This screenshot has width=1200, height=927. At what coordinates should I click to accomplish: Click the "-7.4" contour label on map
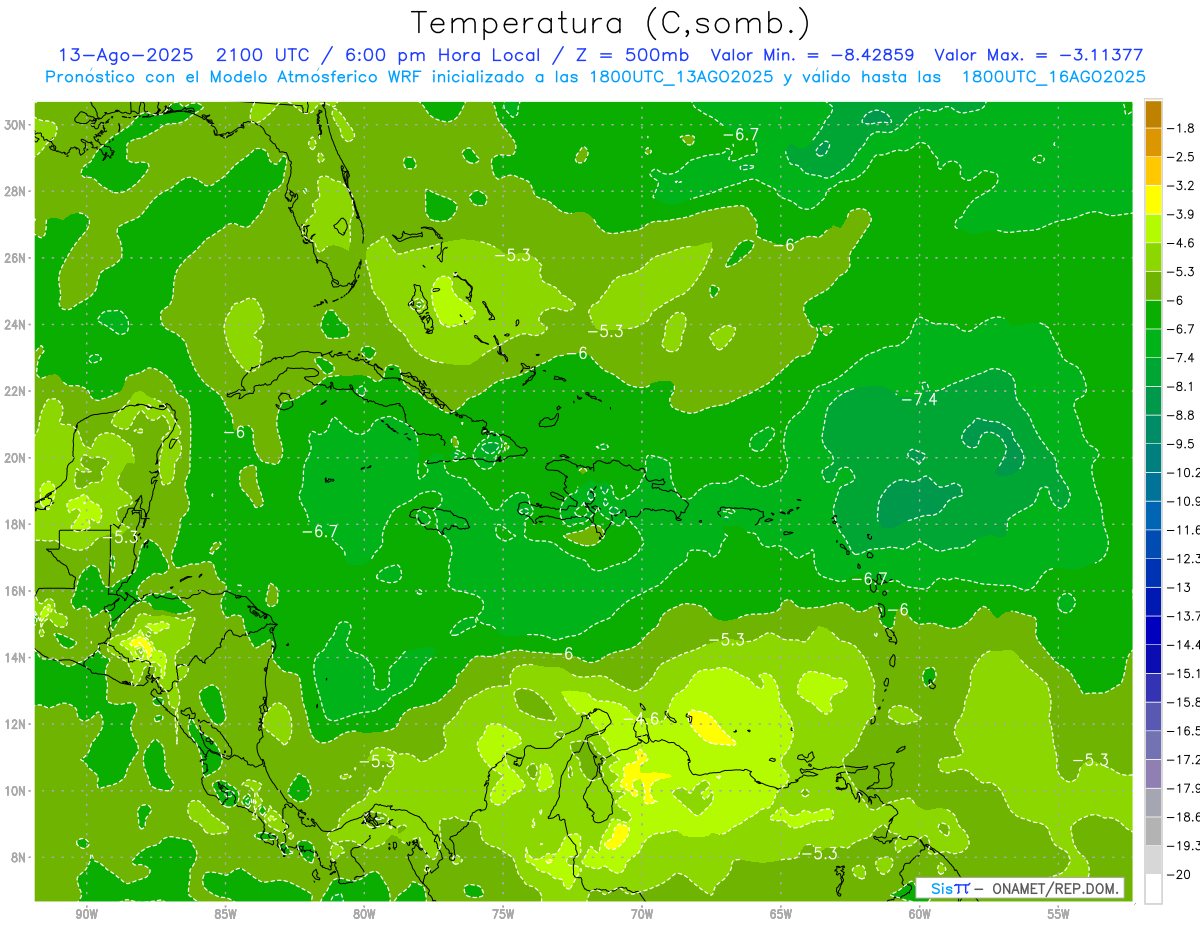[918, 399]
